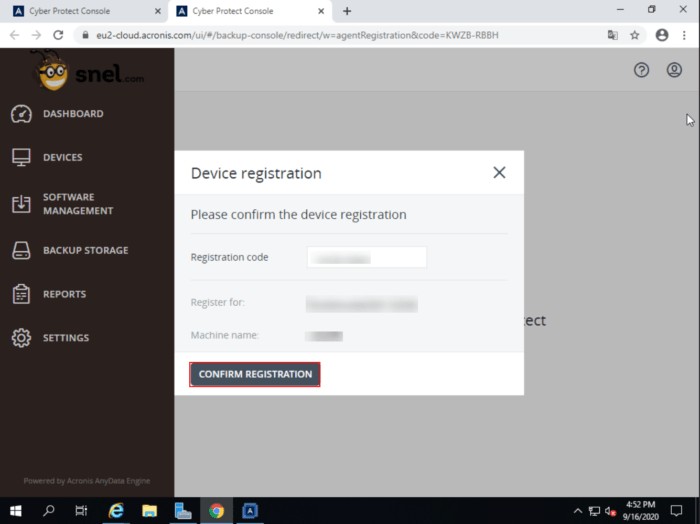700x524 pixels.
Task: Click 'Please confirm the device registration' text
Action: (298, 215)
